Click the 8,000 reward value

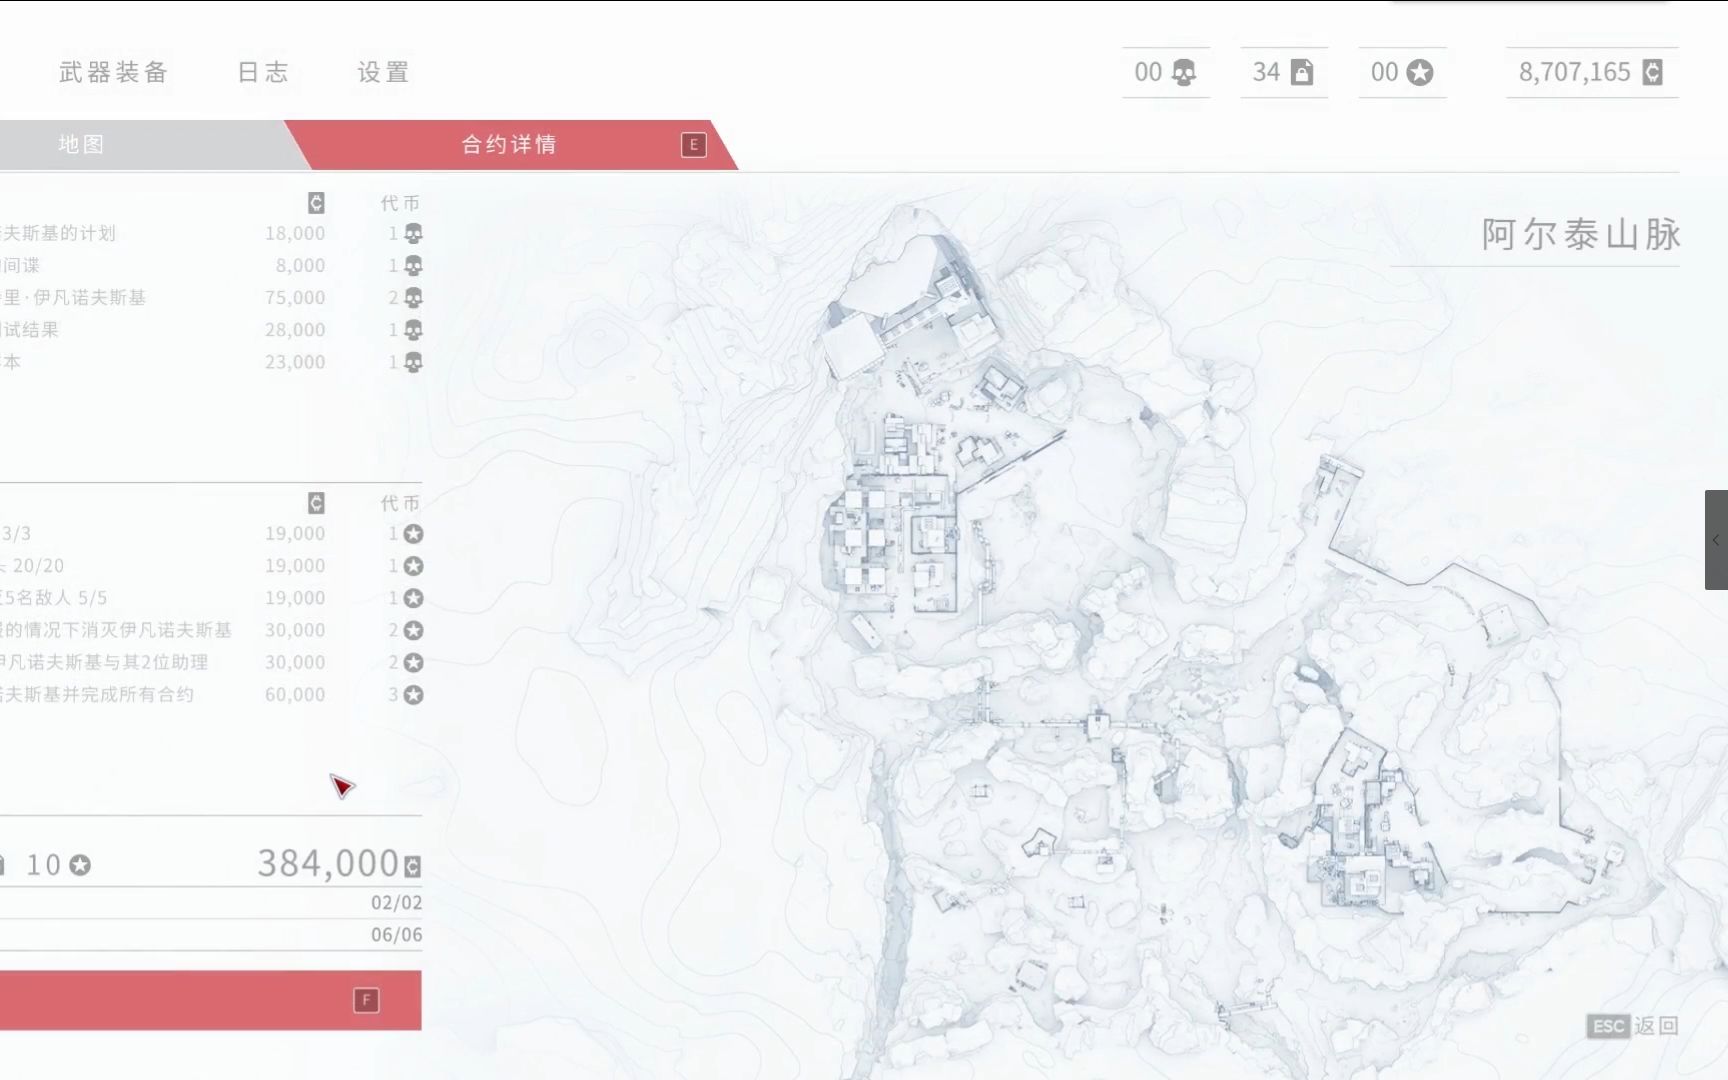pos(300,266)
